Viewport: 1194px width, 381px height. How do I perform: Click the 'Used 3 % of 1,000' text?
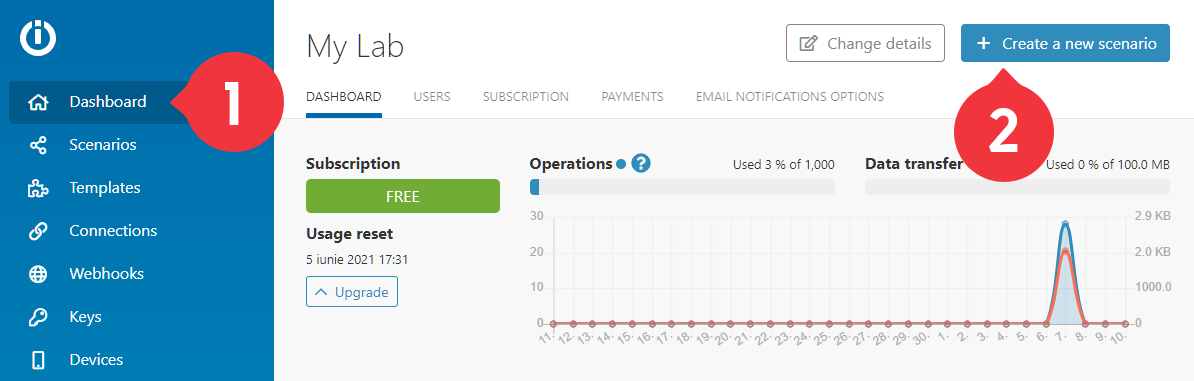click(x=784, y=165)
